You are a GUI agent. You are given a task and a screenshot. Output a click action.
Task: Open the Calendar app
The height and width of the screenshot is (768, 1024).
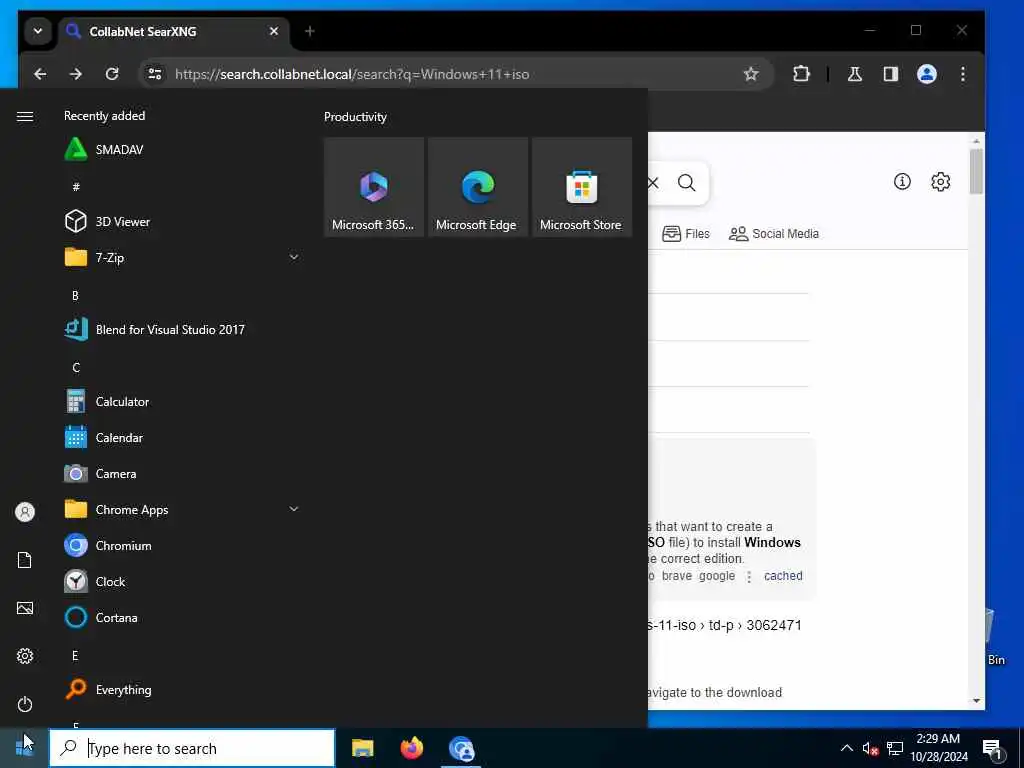(182, 438)
